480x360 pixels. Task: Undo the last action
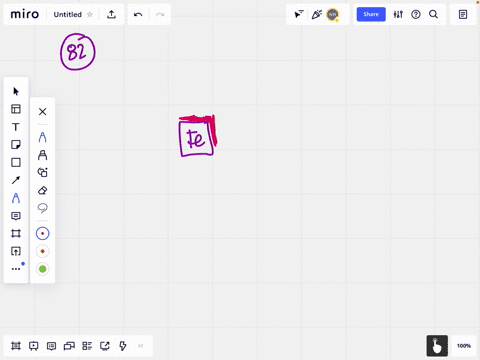[x=138, y=15]
